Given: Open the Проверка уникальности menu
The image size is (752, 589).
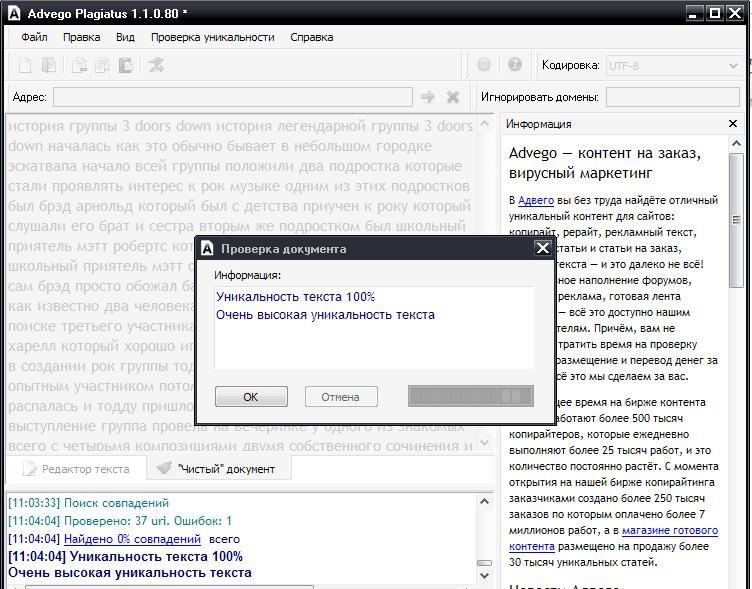Looking at the screenshot, I should click(x=212, y=37).
